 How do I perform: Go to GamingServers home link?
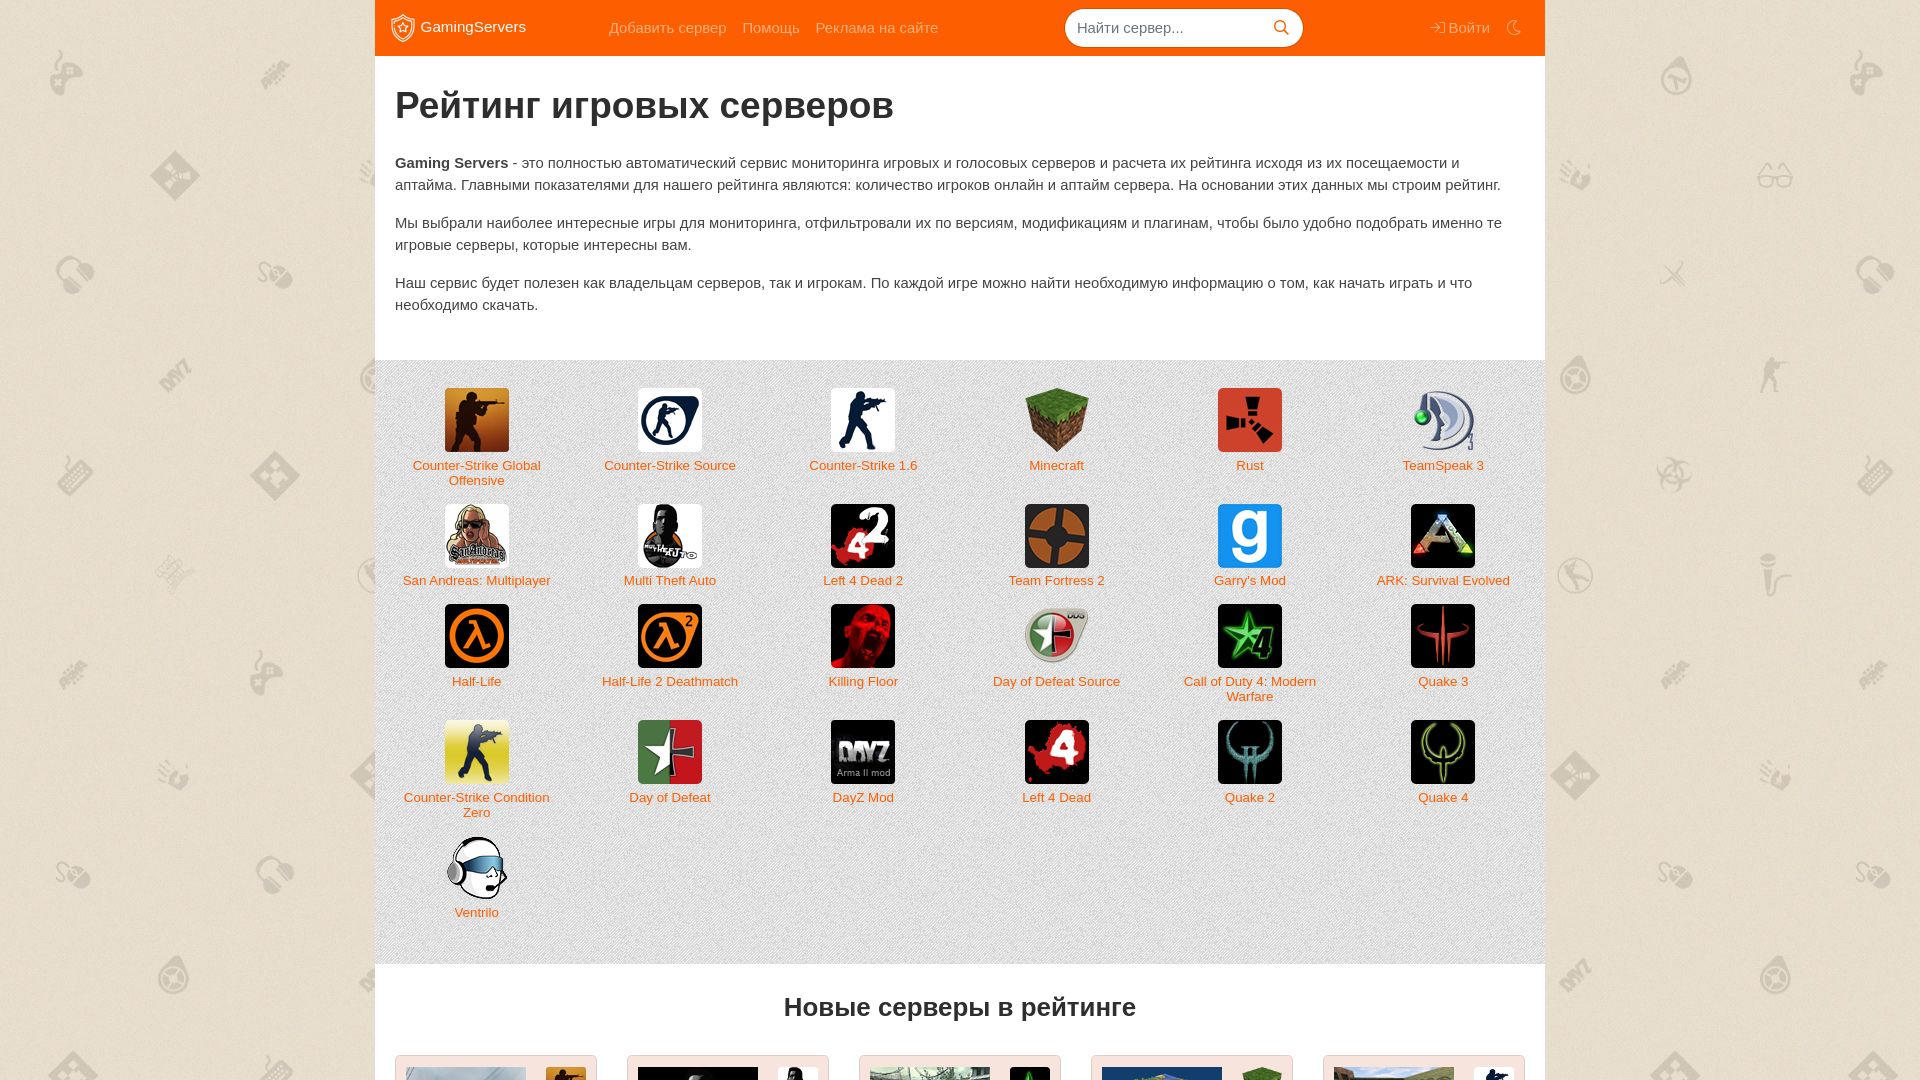pos(459,27)
